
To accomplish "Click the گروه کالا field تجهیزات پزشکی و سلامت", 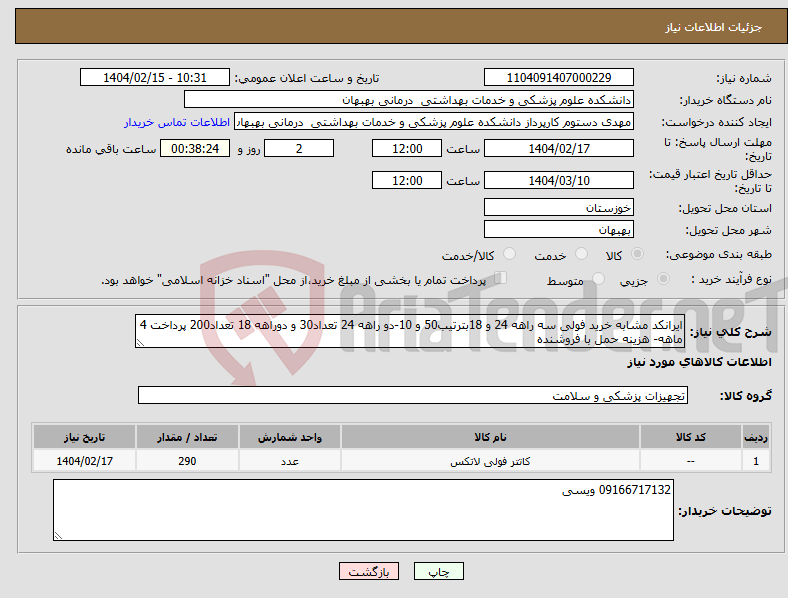I will pyautogui.click(x=413, y=395).
